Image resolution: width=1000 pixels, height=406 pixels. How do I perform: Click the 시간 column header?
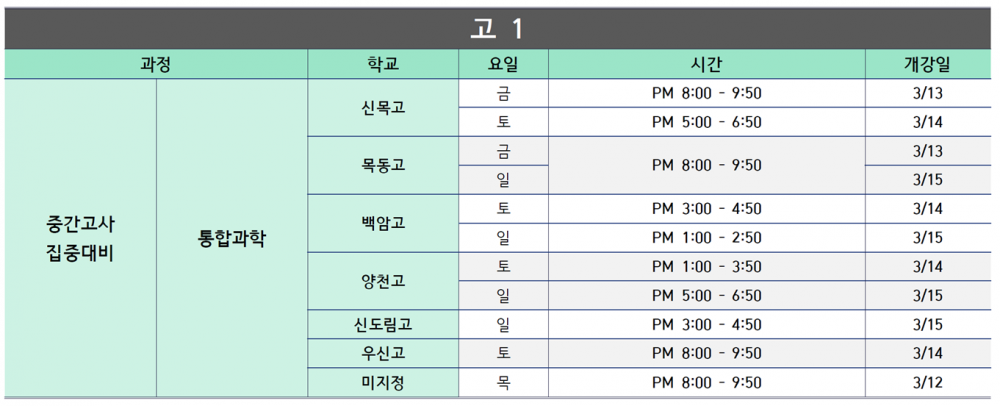tap(707, 64)
